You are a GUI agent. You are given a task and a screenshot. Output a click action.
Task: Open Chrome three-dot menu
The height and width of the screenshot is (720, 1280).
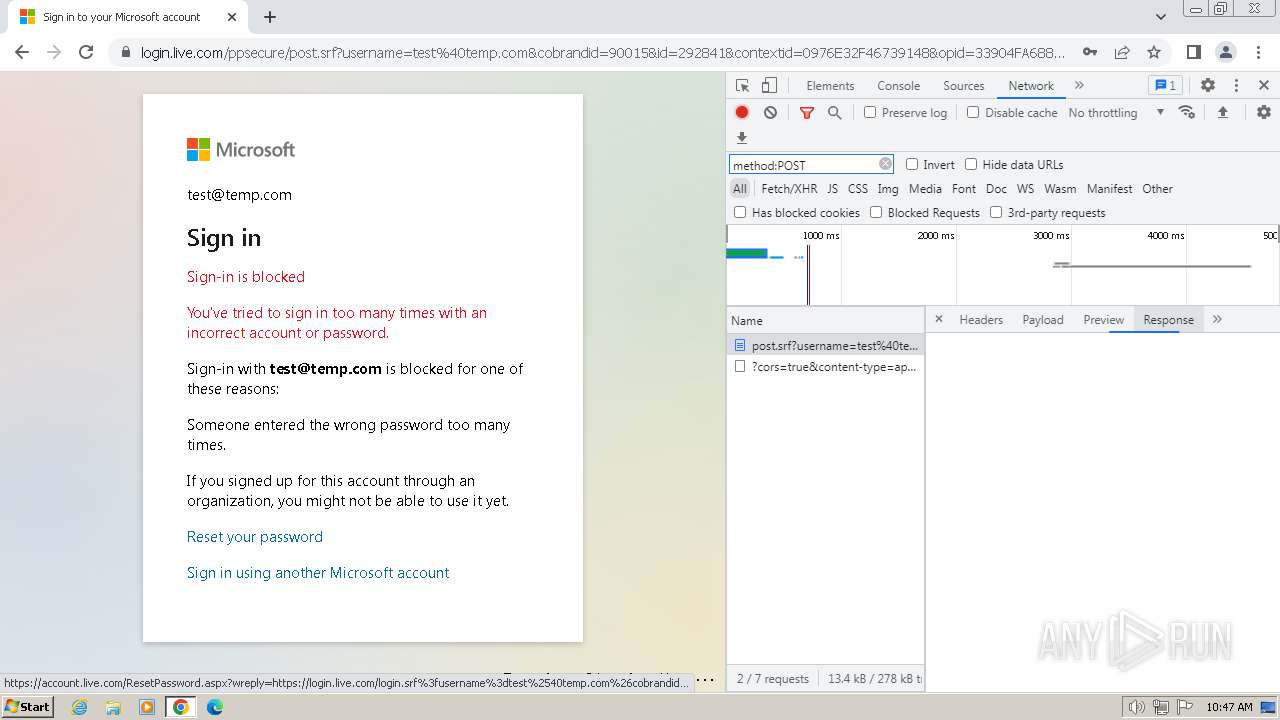coord(1258,52)
